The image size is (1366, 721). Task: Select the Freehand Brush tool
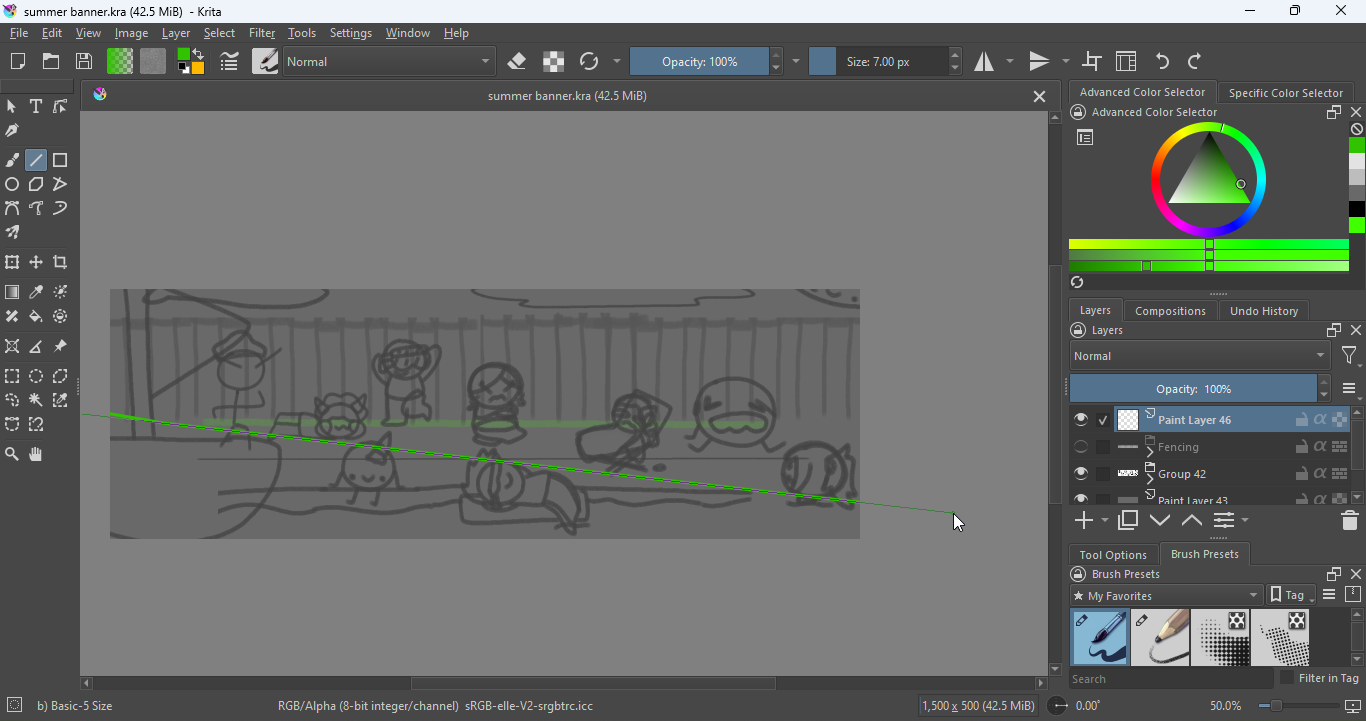(12, 160)
